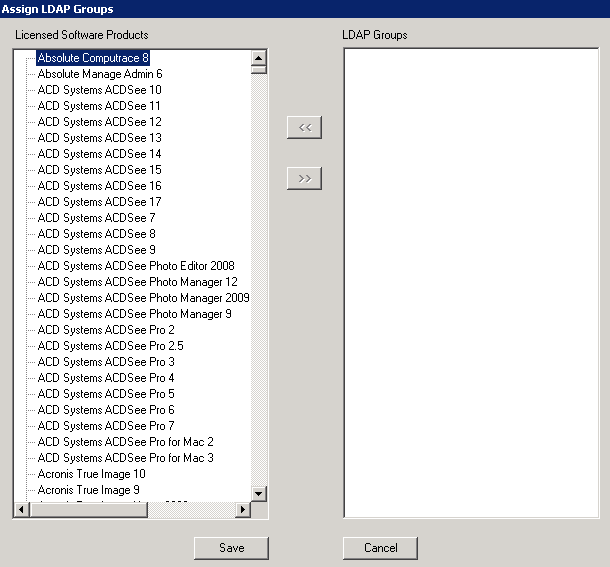The image size is (610, 567).
Task: Select ACD Systems ACDSee Pro 2
Action: pos(106,330)
